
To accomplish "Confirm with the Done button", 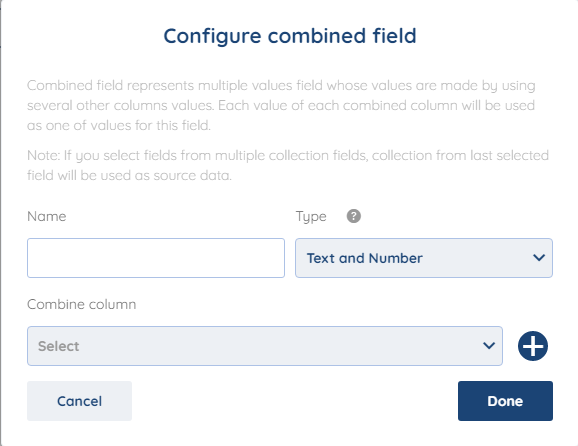I will 505,401.
